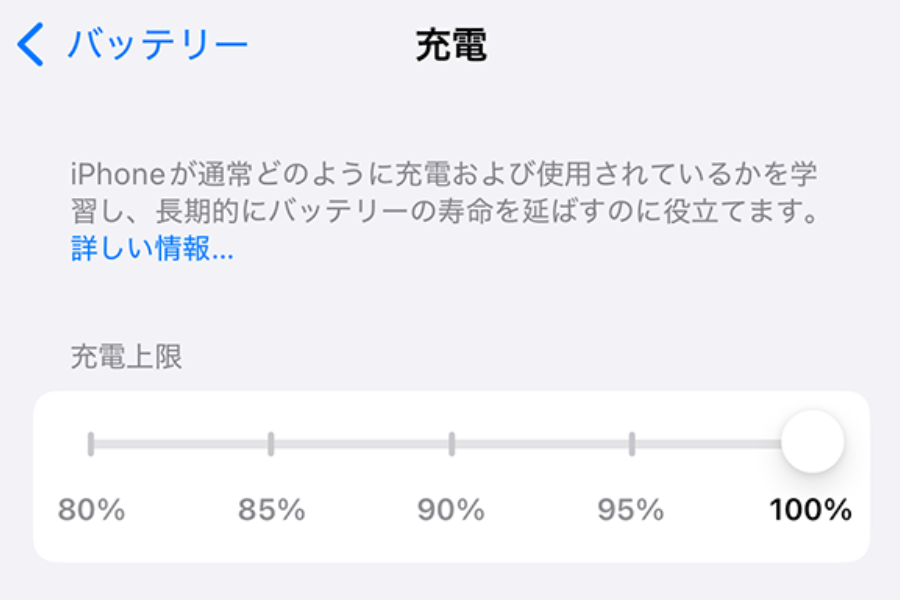Image resolution: width=900 pixels, height=600 pixels.
Task: Tap the 85% label below the slider
Action: click(271, 510)
